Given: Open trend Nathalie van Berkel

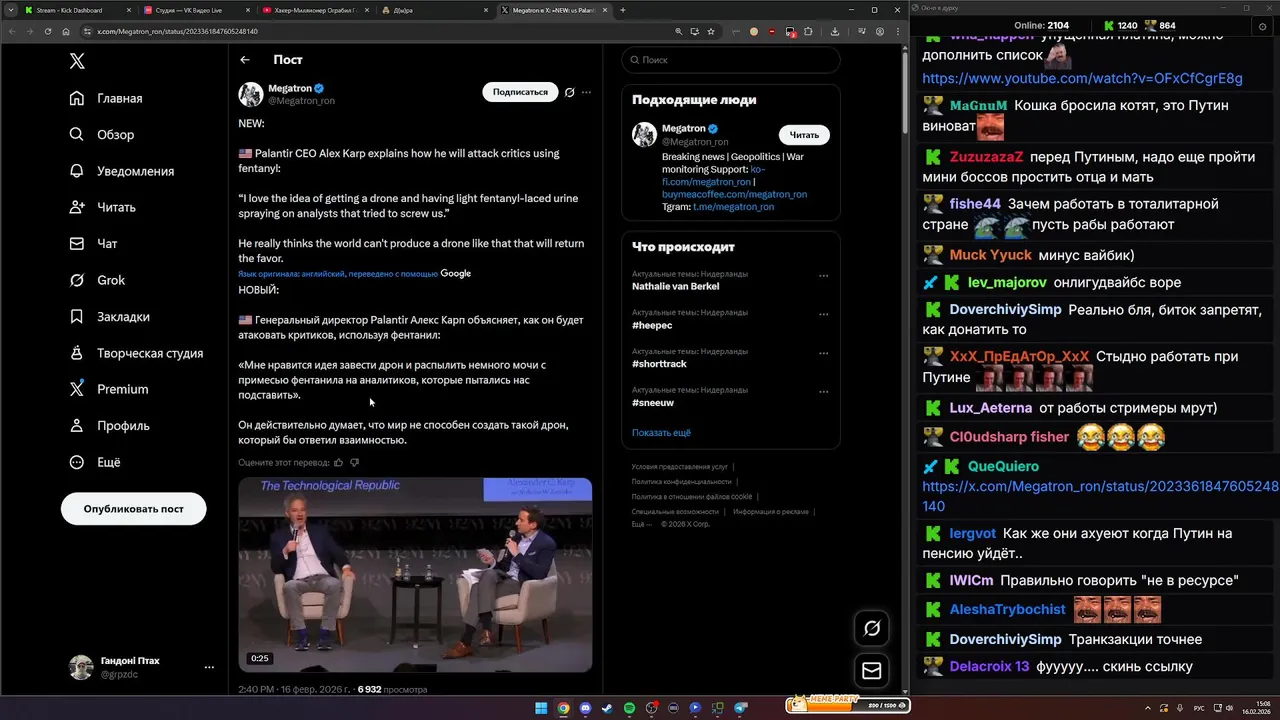Looking at the screenshot, I should pos(675,286).
